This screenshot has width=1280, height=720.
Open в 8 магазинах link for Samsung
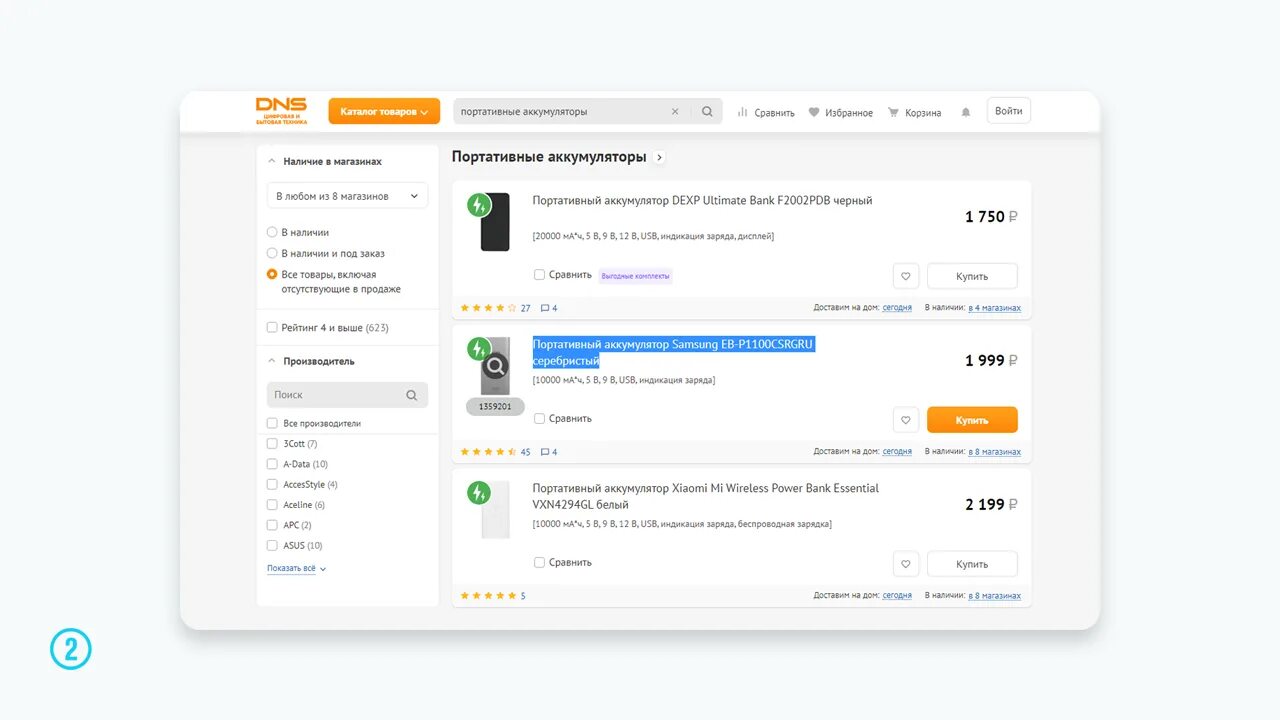(x=995, y=452)
